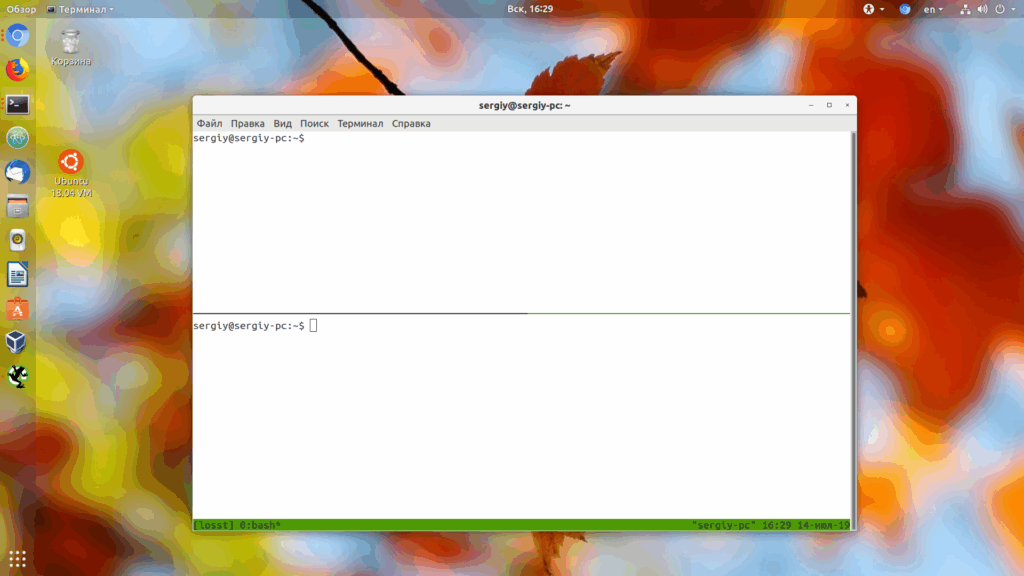Open the Files manager in the dock

18,207
